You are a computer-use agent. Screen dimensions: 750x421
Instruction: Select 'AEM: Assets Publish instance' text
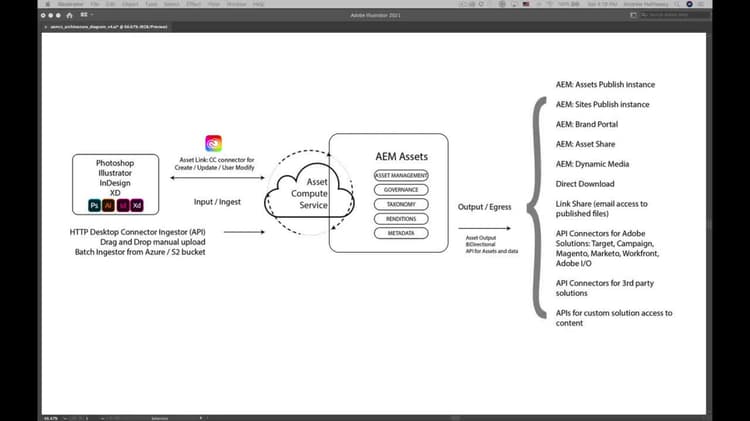tap(605, 85)
